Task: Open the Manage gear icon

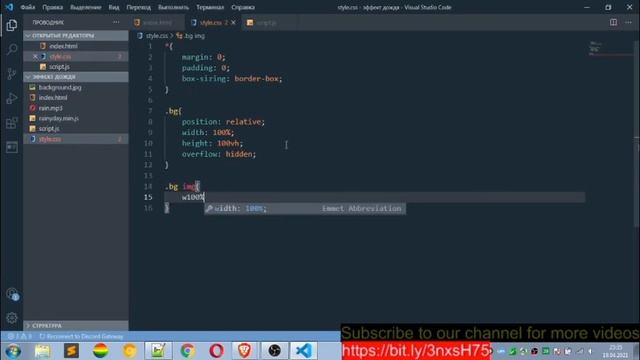Action: click(x=12, y=318)
